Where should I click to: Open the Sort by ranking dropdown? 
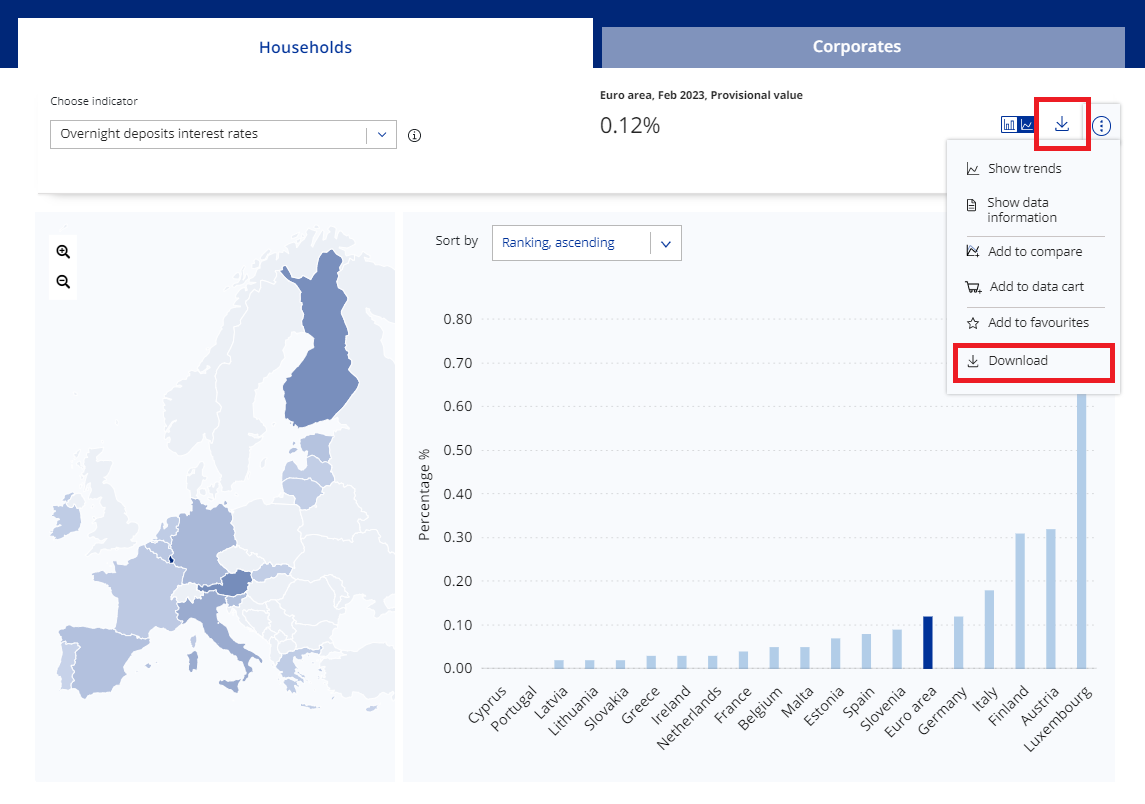coord(586,242)
